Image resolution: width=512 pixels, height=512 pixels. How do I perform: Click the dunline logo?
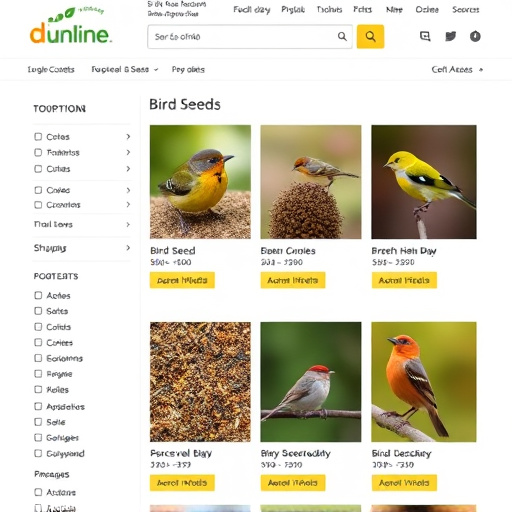(x=70, y=27)
